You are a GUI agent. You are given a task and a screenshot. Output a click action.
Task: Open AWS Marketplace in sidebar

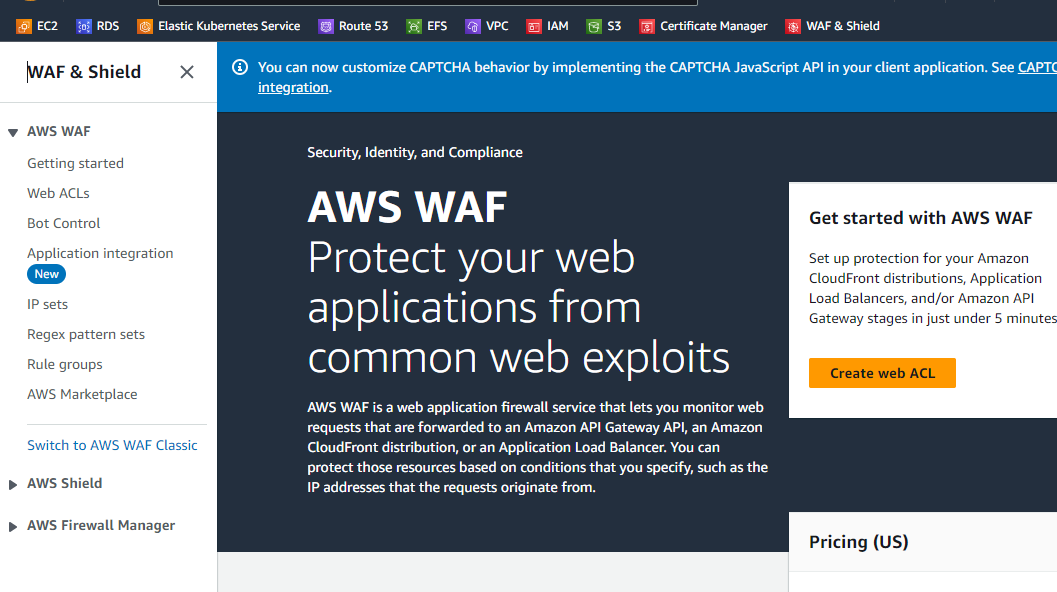tap(82, 394)
